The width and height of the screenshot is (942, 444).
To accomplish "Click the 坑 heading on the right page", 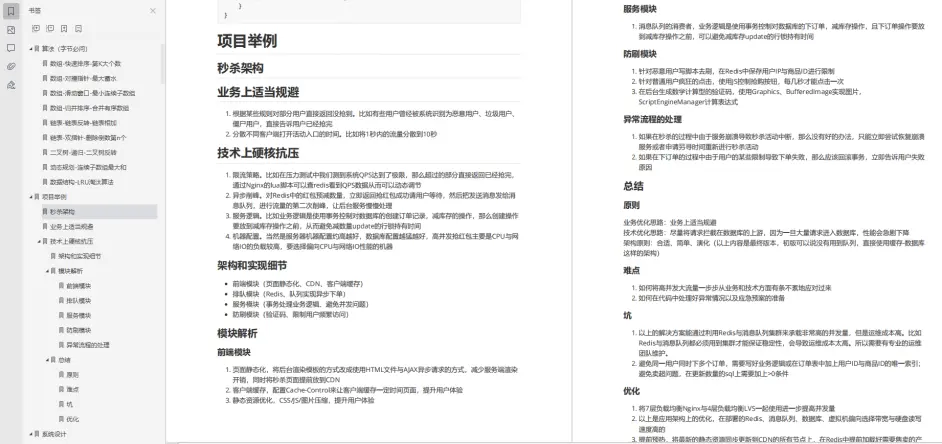I will (x=627, y=316).
